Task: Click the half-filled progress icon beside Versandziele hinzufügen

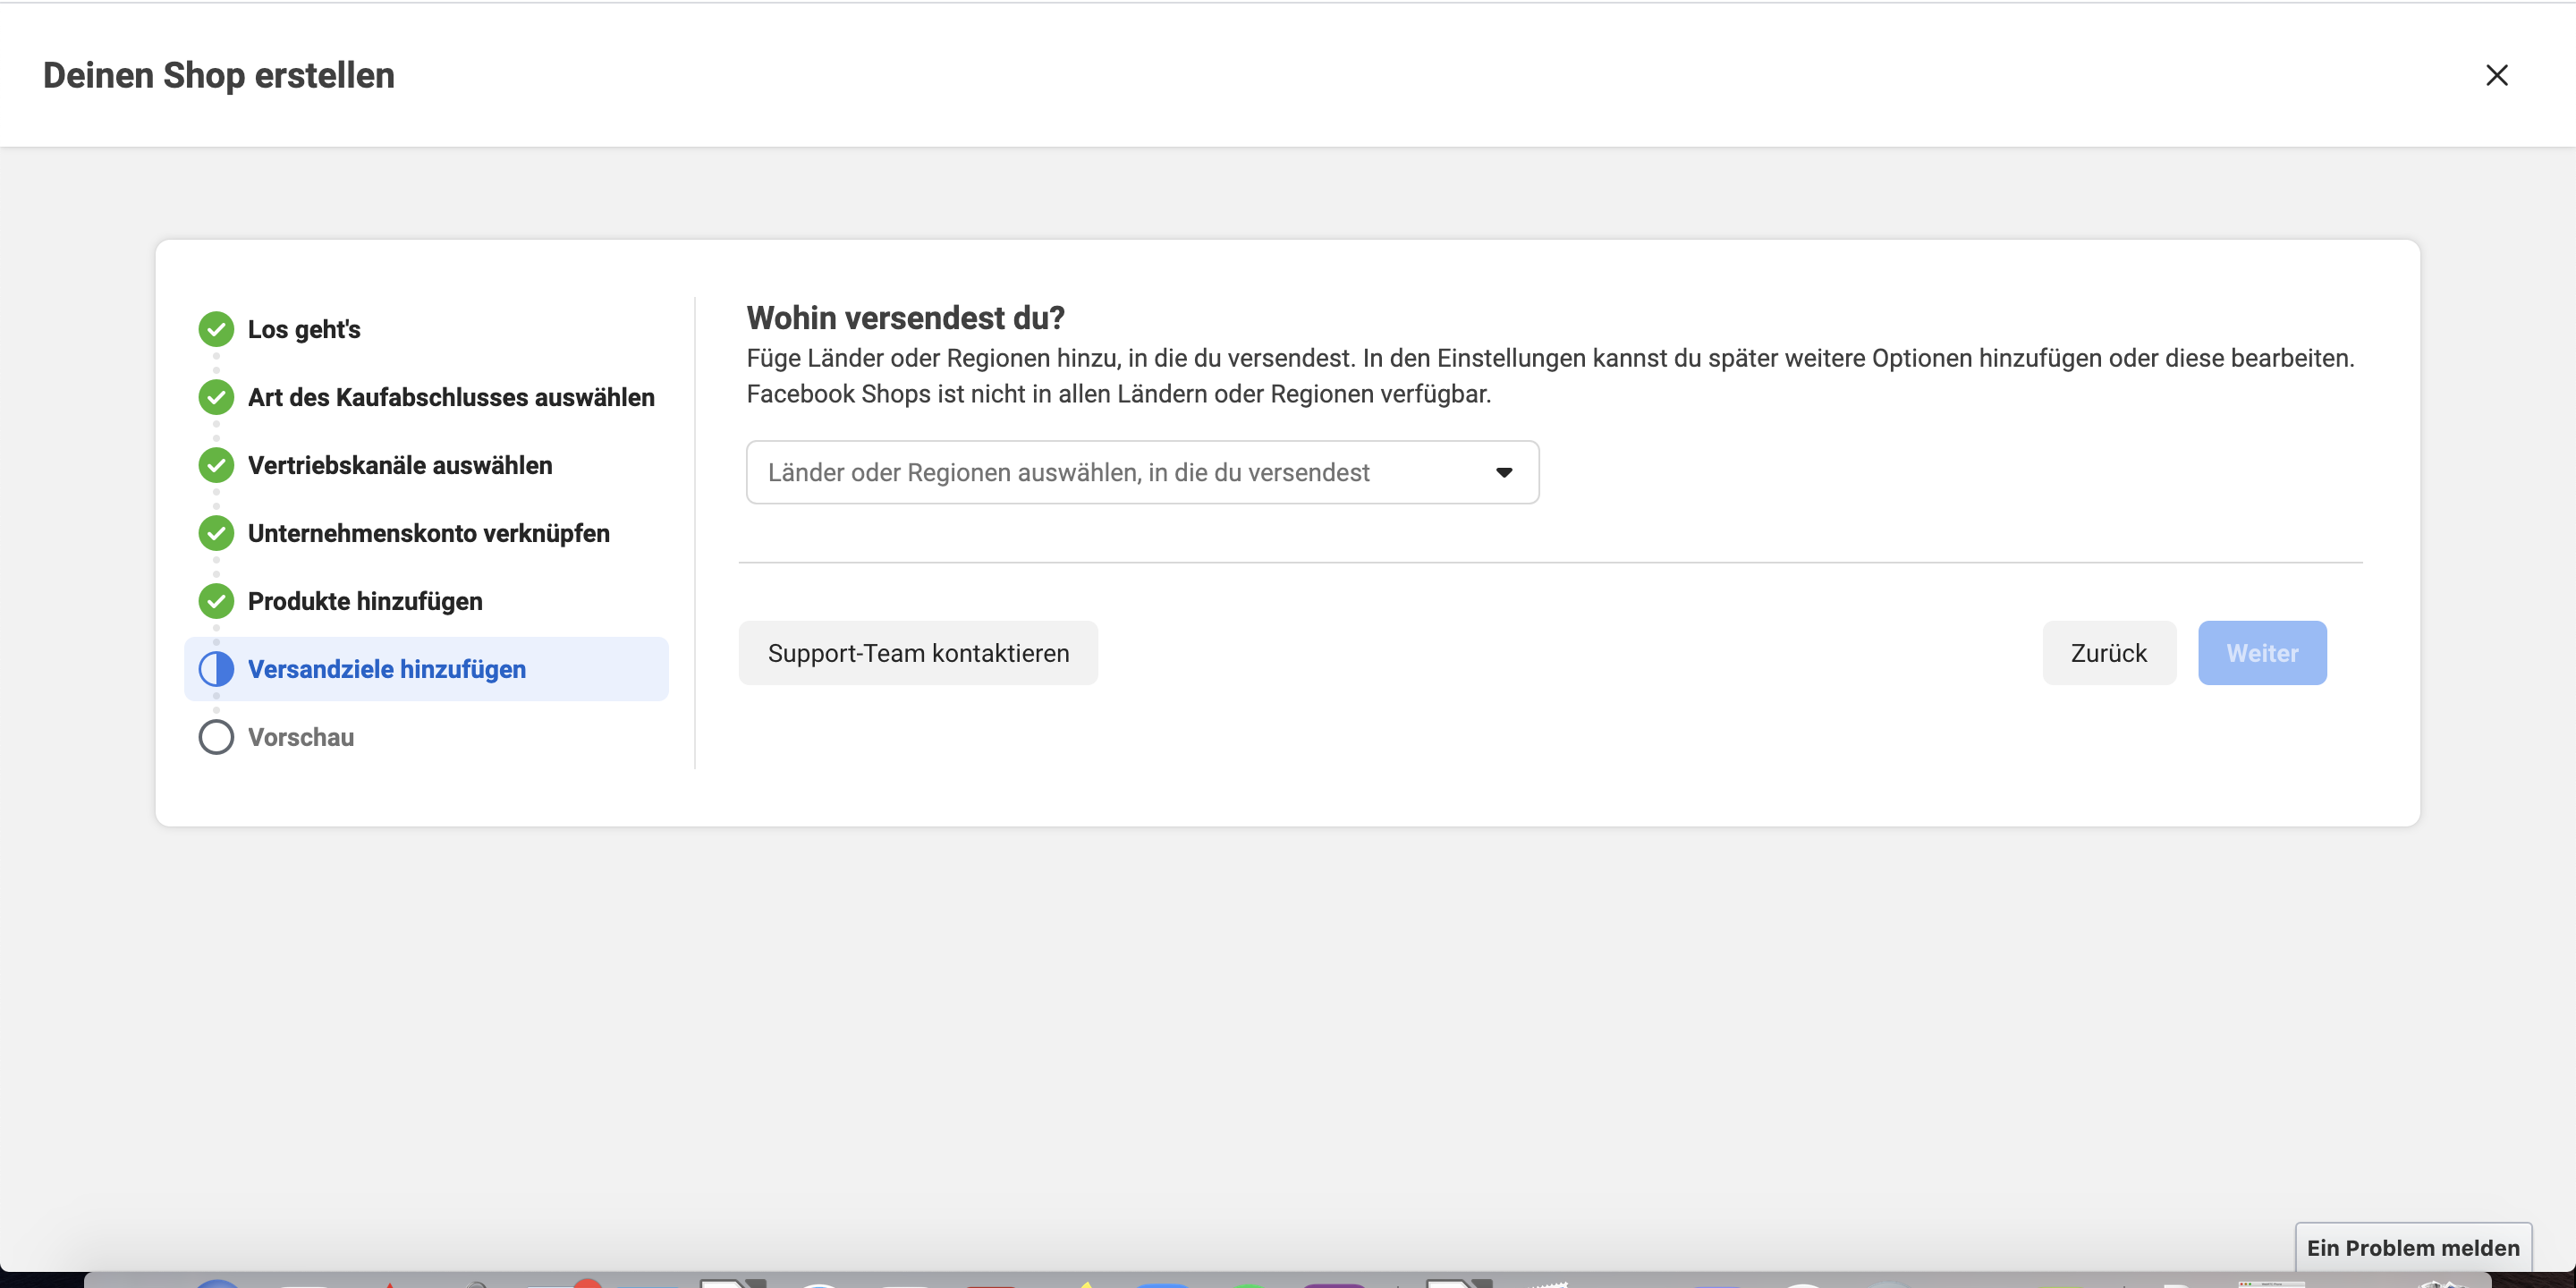Action: coord(216,669)
